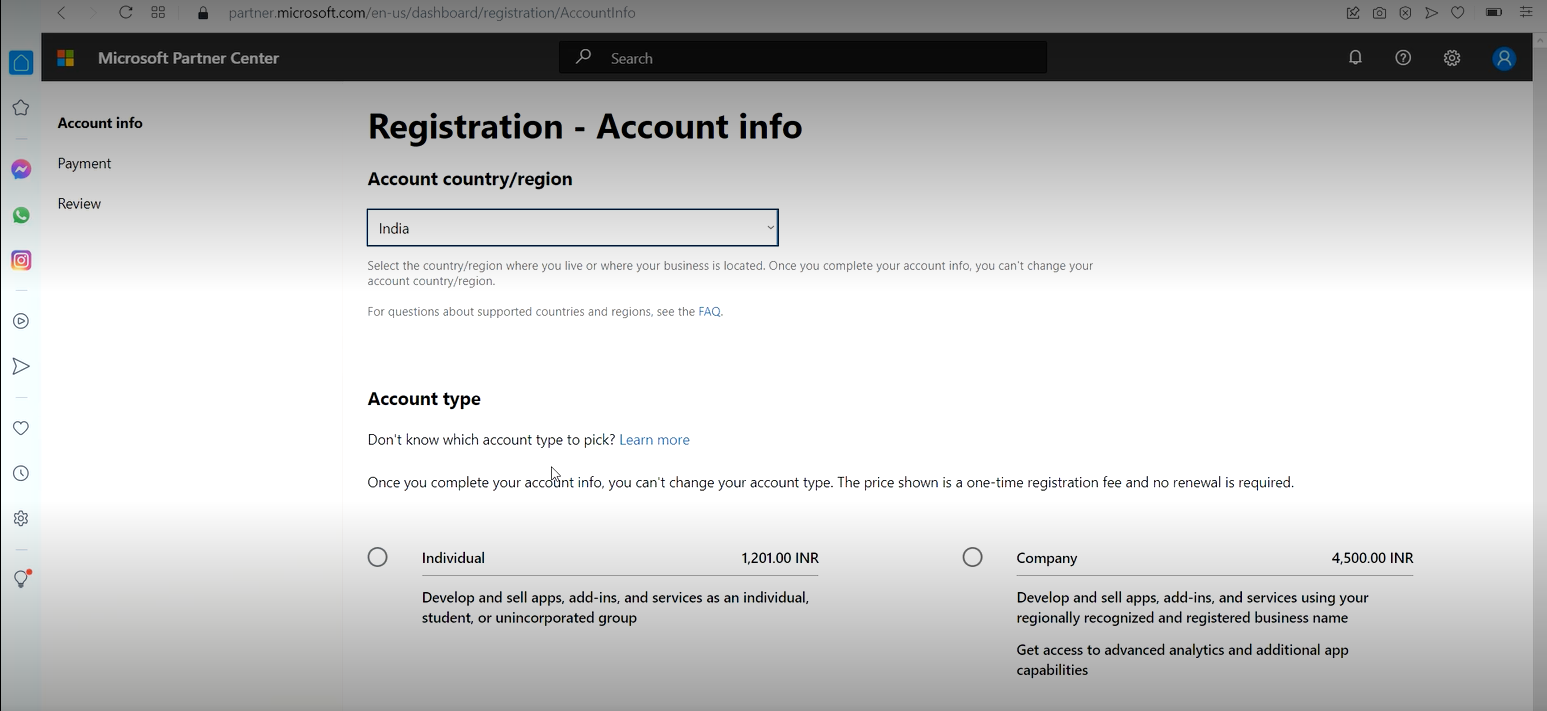Click the Partner Center search field

tap(803, 58)
